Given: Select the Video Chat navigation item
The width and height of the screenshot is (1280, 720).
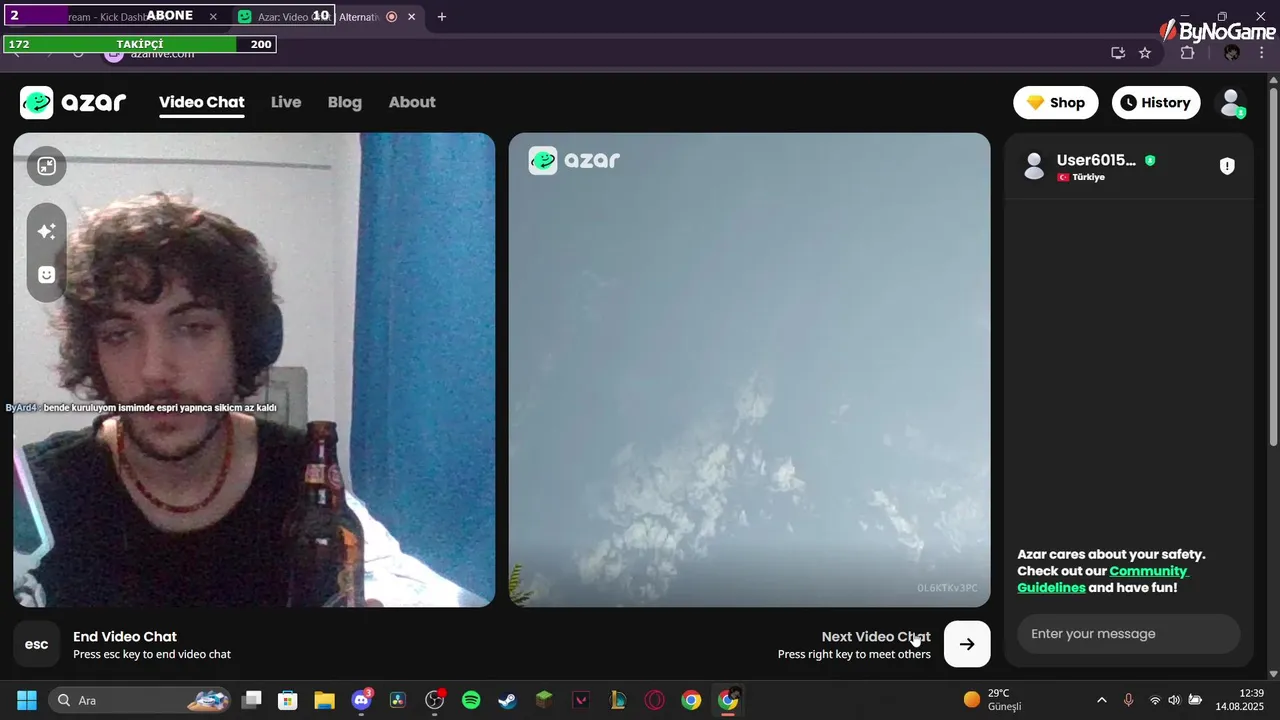Looking at the screenshot, I should [202, 102].
